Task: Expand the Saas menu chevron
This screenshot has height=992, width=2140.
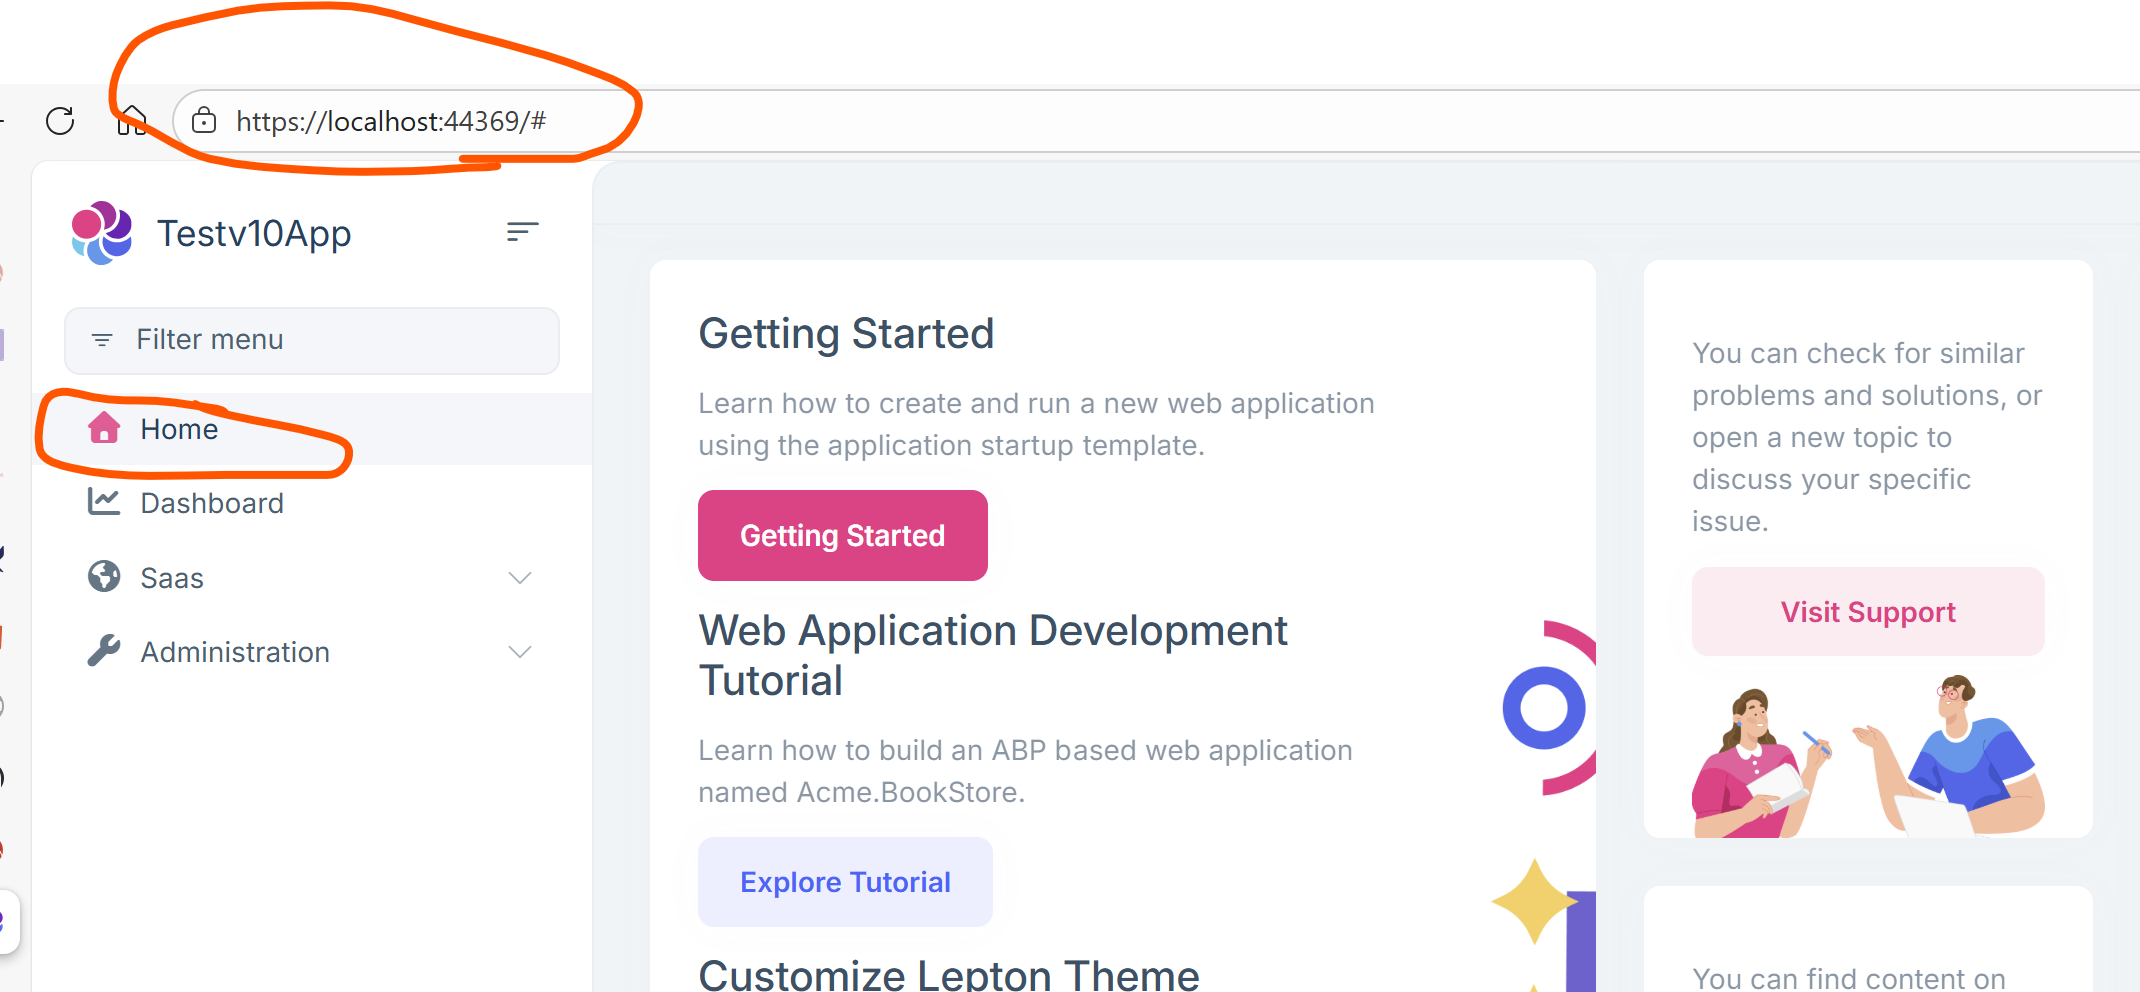Action: pos(520,578)
